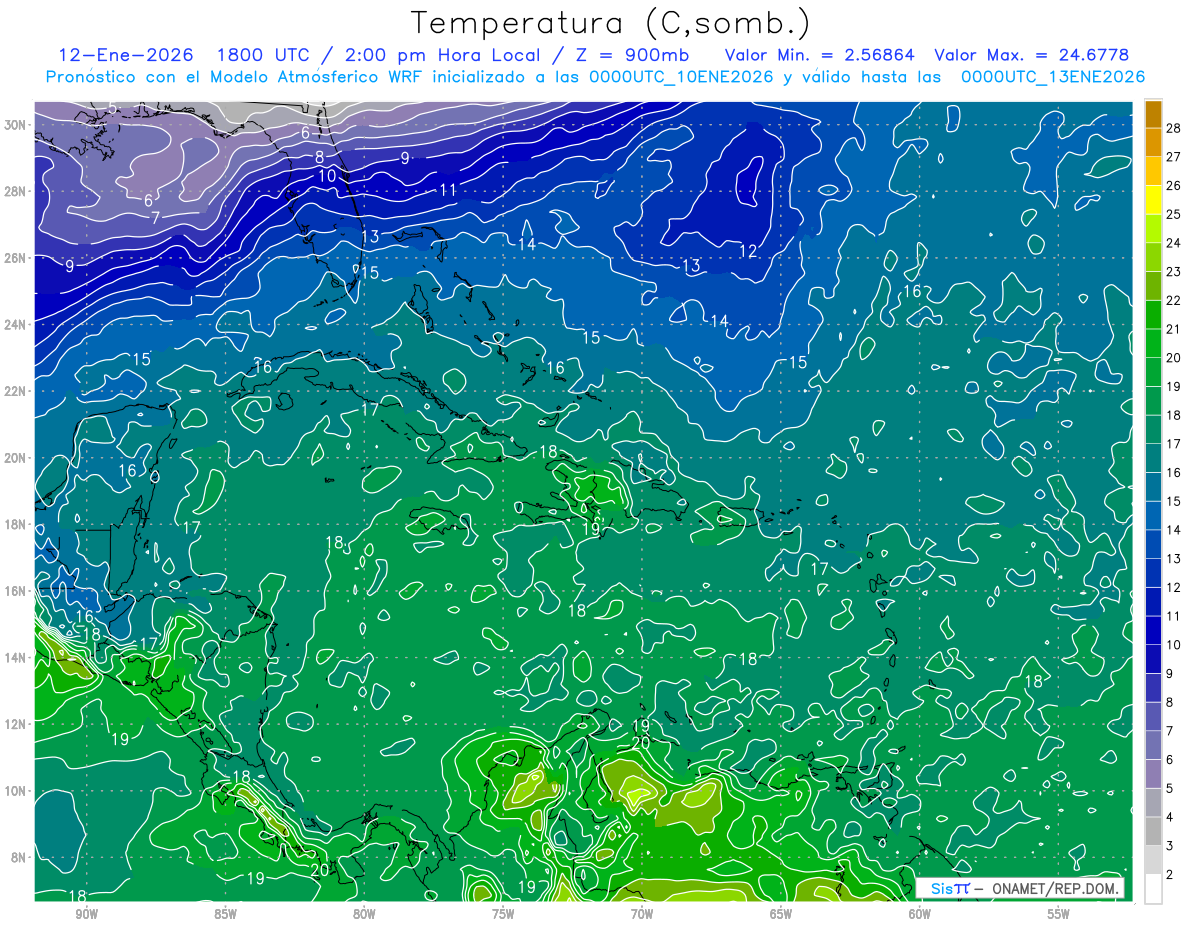Click the colorbar label '22'

pyautogui.click(x=1174, y=299)
